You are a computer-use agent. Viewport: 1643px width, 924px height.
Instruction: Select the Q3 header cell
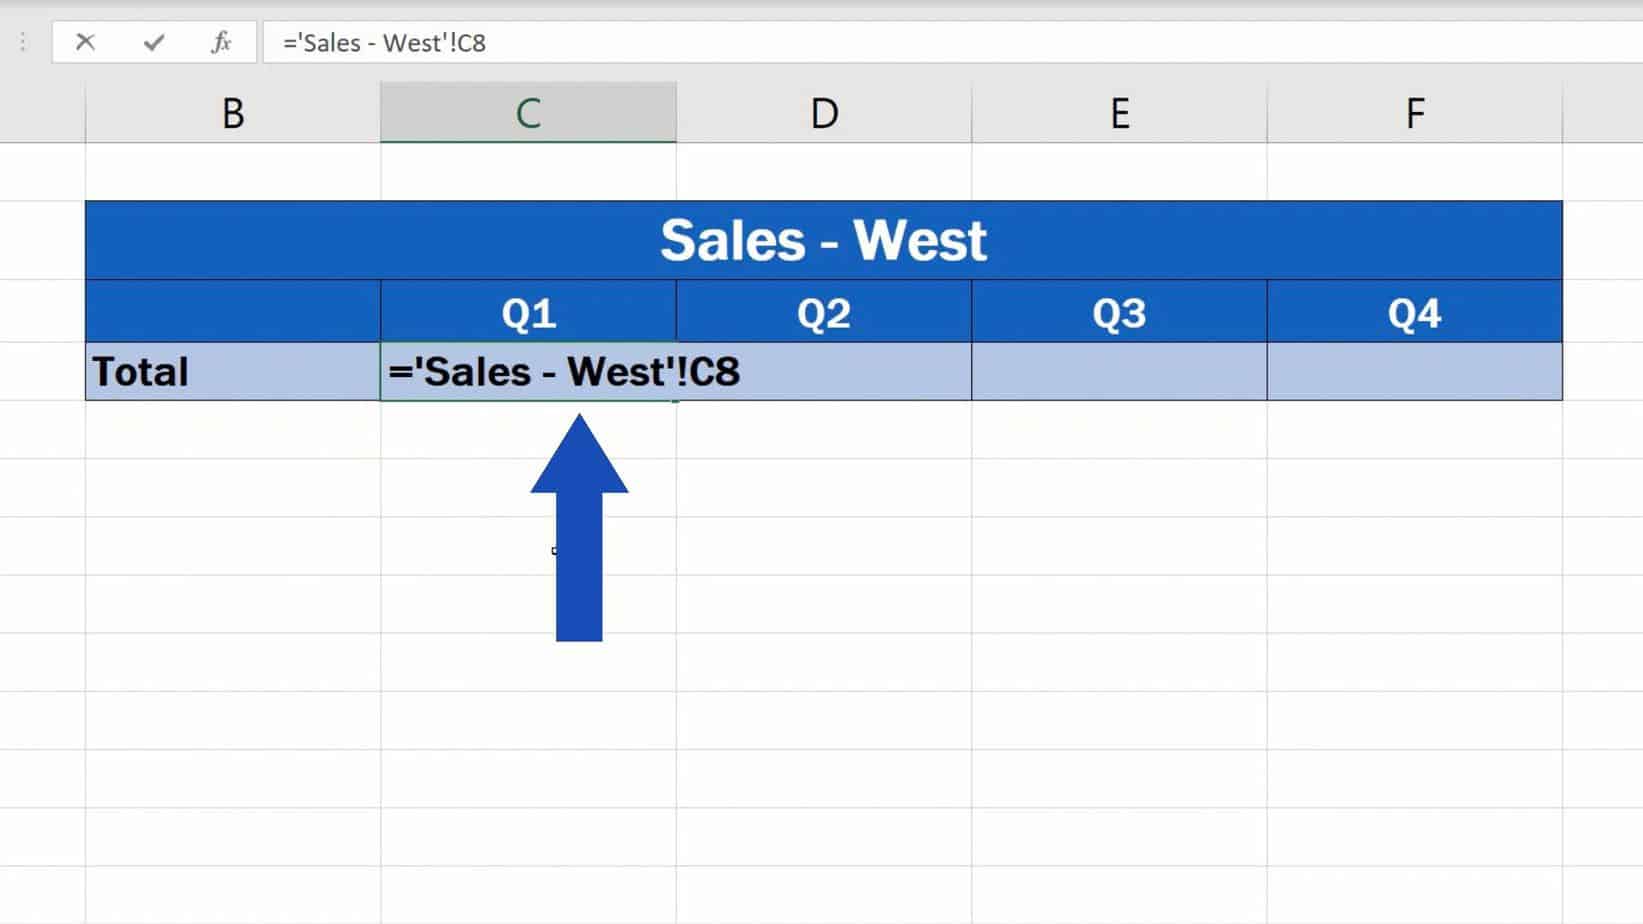(1119, 313)
